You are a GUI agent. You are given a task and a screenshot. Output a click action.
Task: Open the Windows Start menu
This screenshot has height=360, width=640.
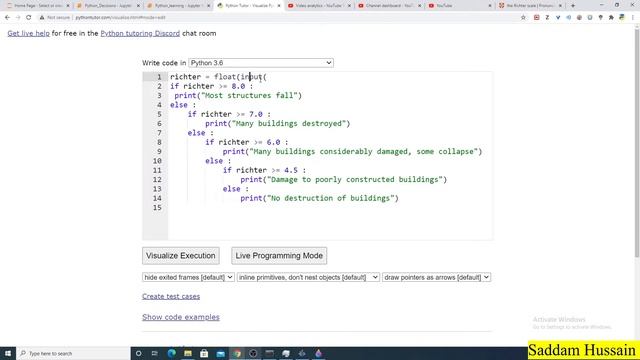[x=8, y=353]
